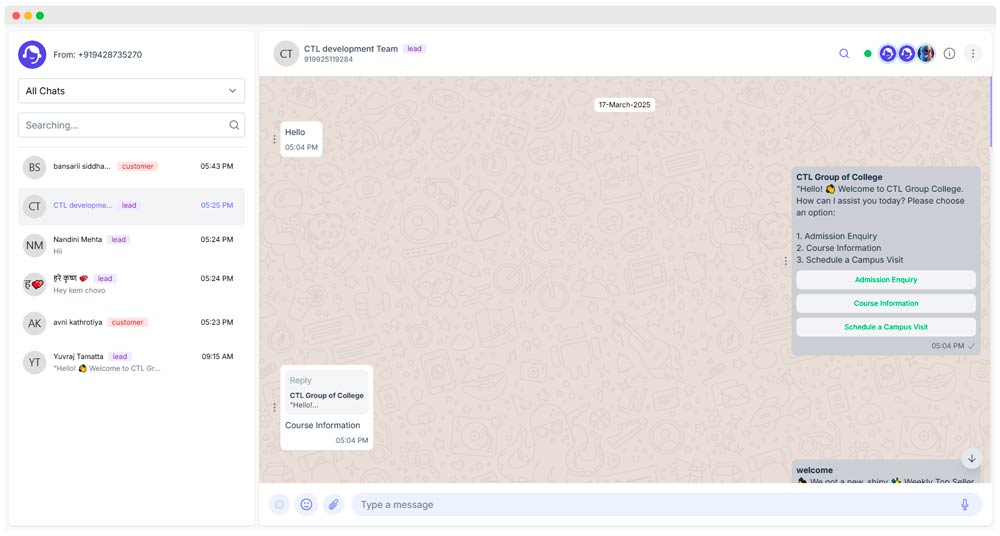The width and height of the screenshot is (1000, 536).
Task: Click the search icon in chat header
Action: 844,54
